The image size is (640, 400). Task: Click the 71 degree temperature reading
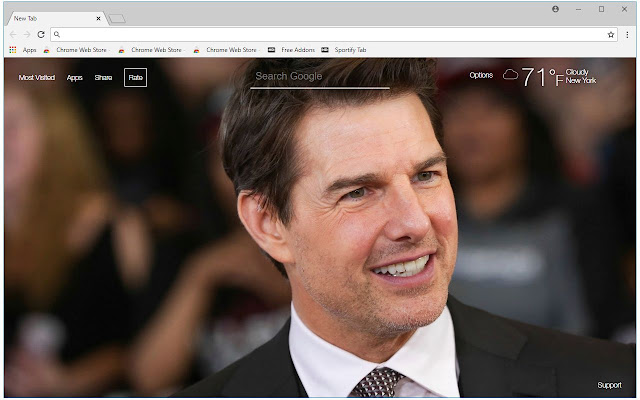click(542, 77)
